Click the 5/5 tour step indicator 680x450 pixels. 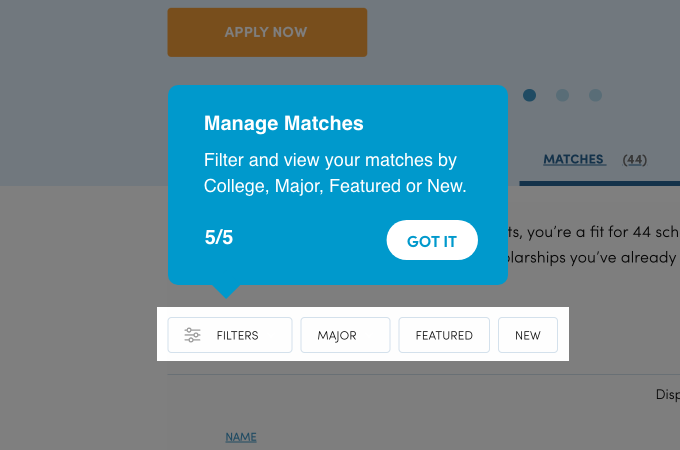[x=219, y=238]
